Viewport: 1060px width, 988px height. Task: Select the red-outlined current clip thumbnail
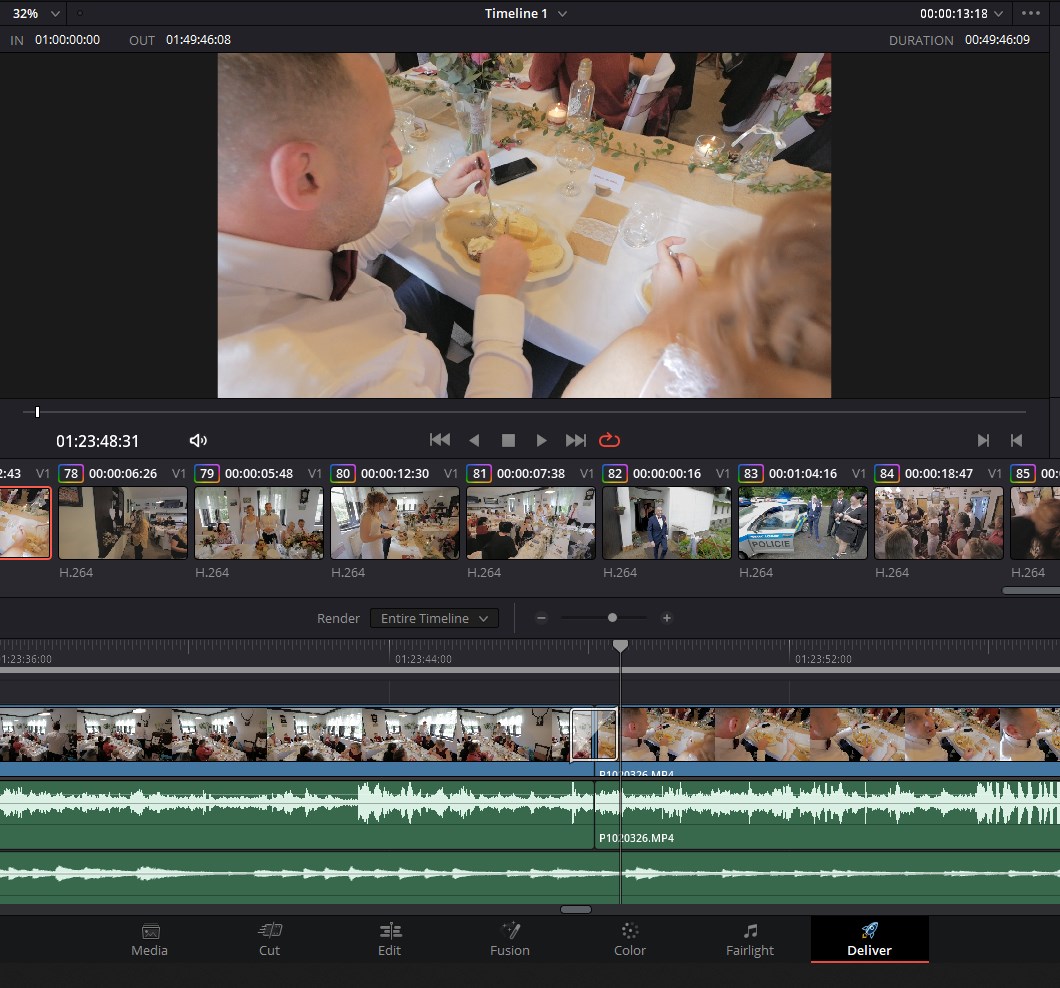click(25, 523)
